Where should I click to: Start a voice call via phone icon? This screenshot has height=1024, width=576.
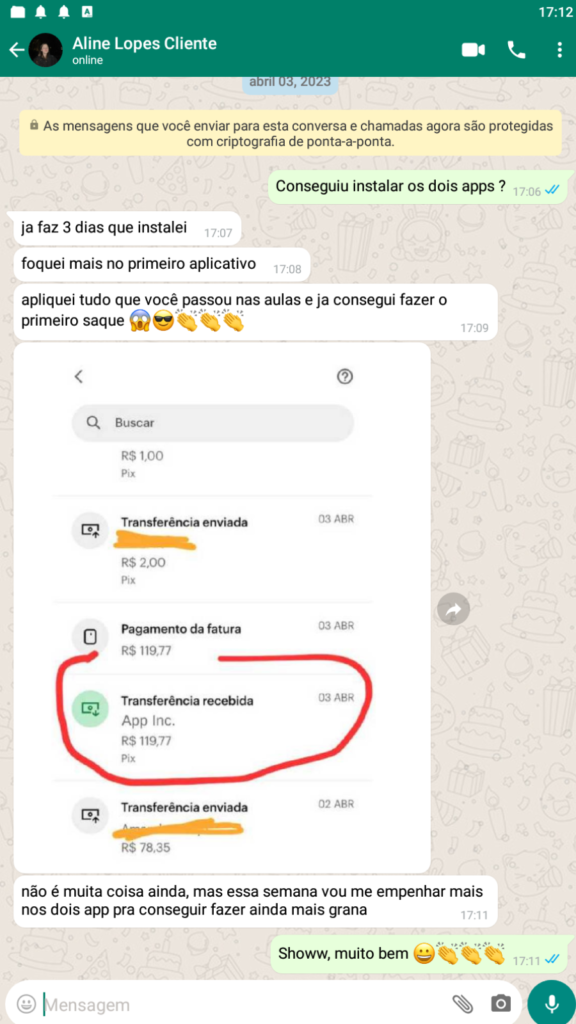pos(517,50)
